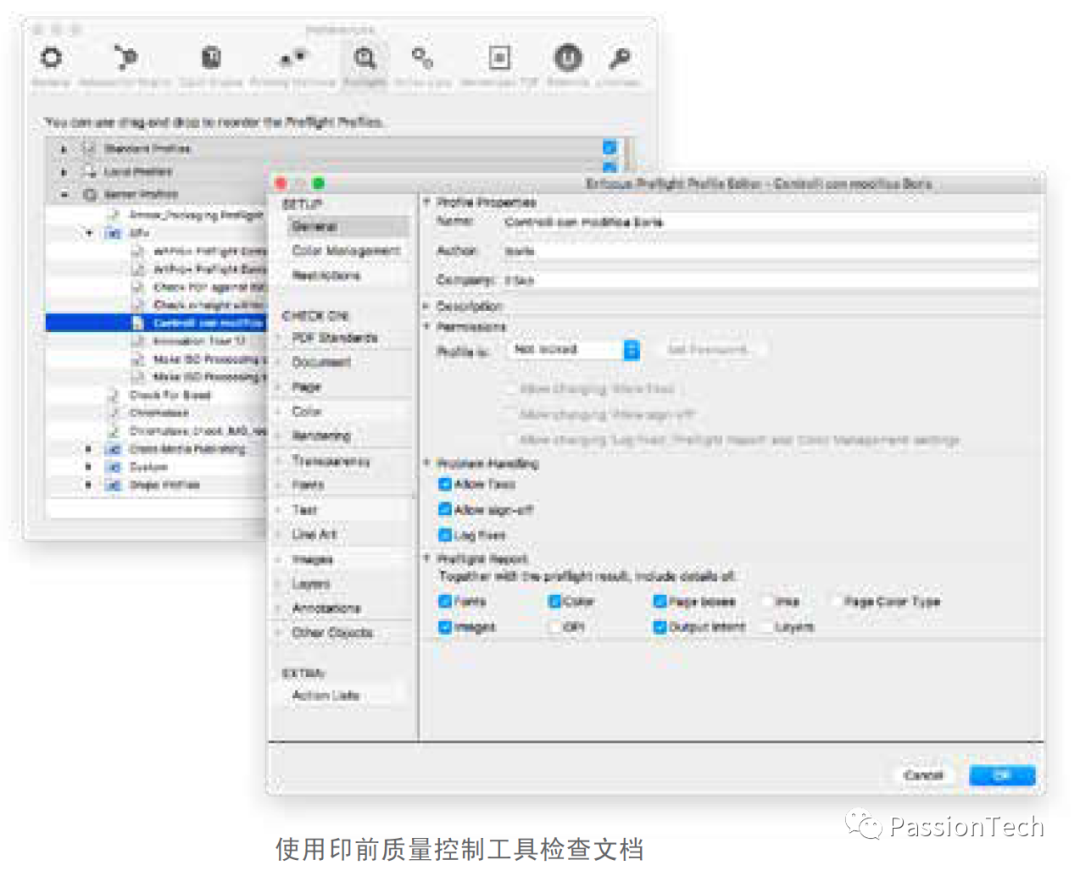Collapse the Problem Handling section
The width and height of the screenshot is (1080, 871).
point(426,463)
